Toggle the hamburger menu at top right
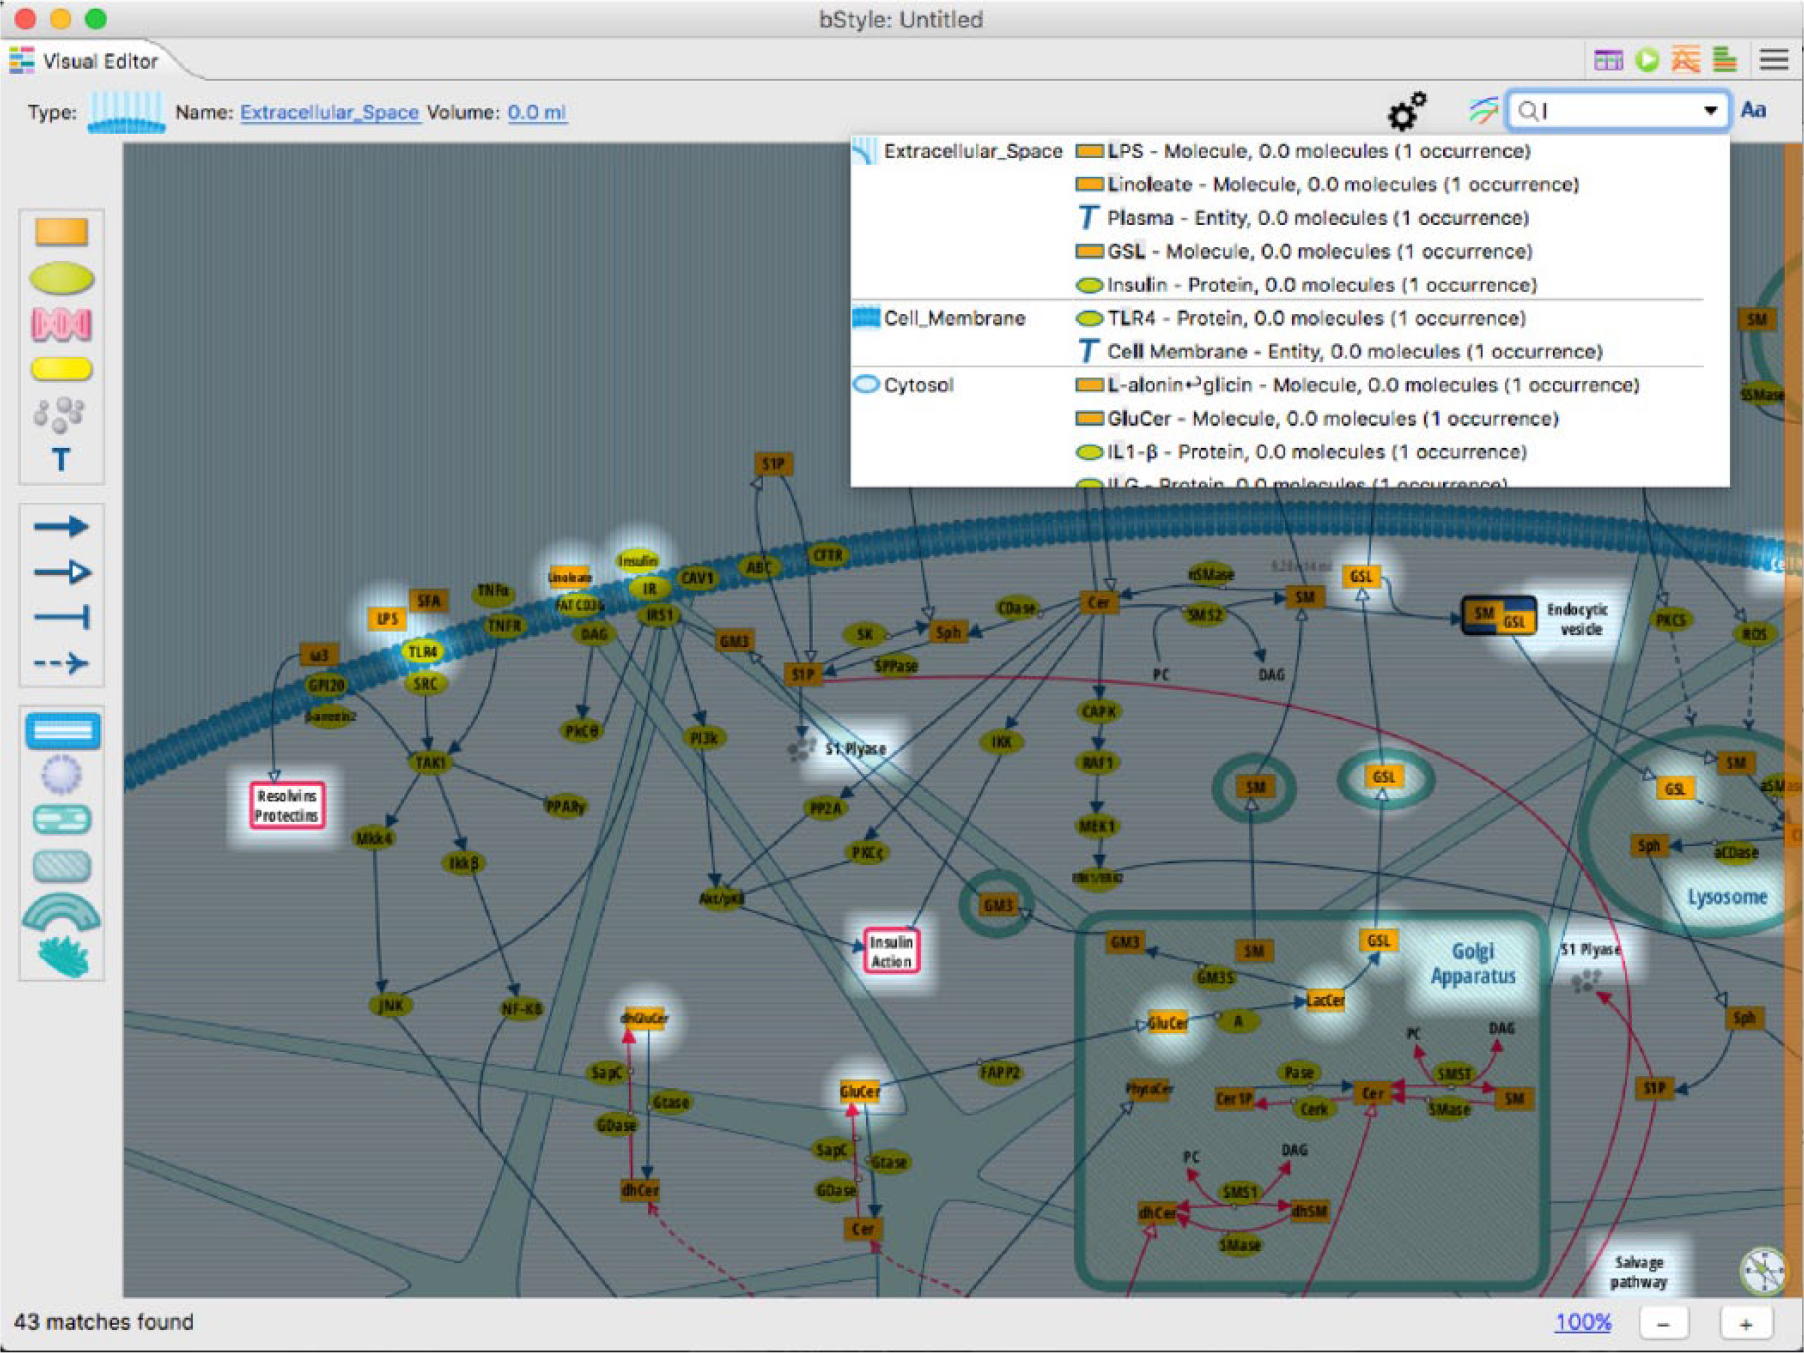 [x=1774, y=60]
